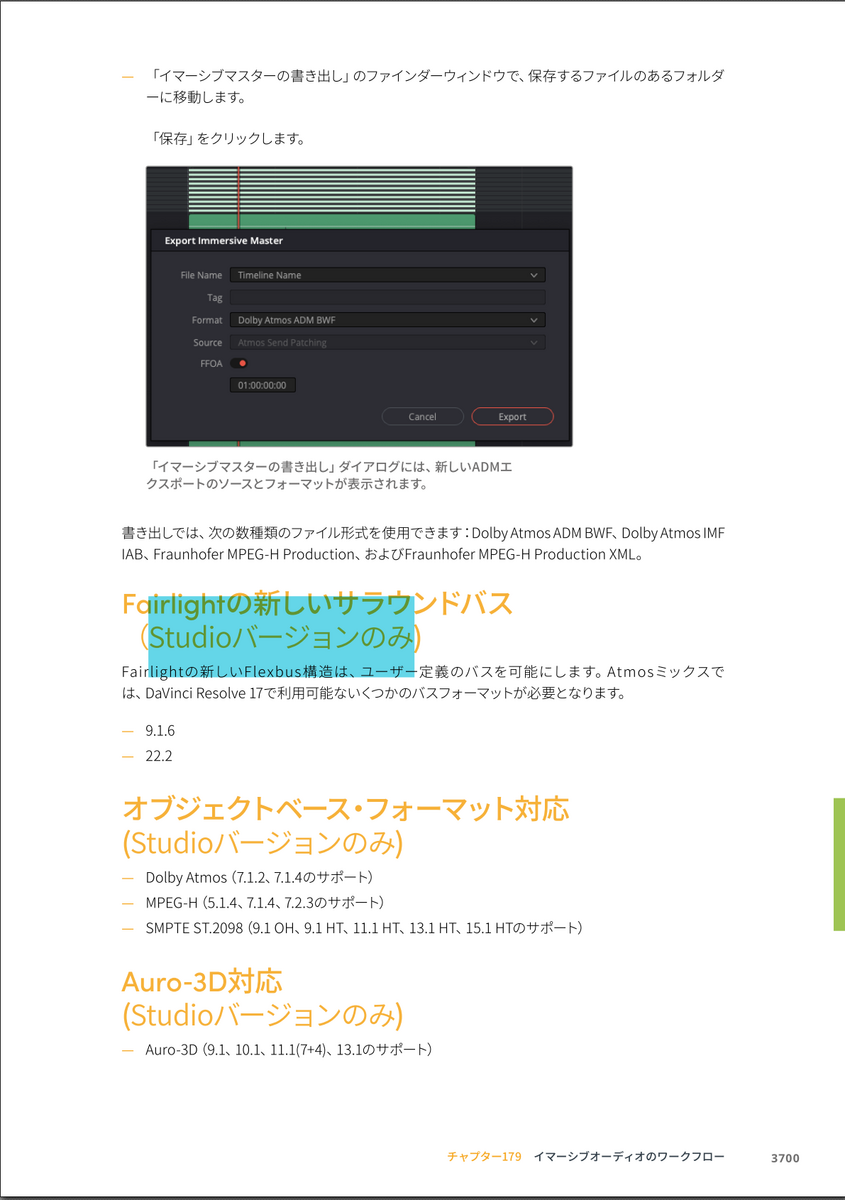845x1200 pixels.
Task: Toggle the FFOA switch
Action: click(239, 364)
